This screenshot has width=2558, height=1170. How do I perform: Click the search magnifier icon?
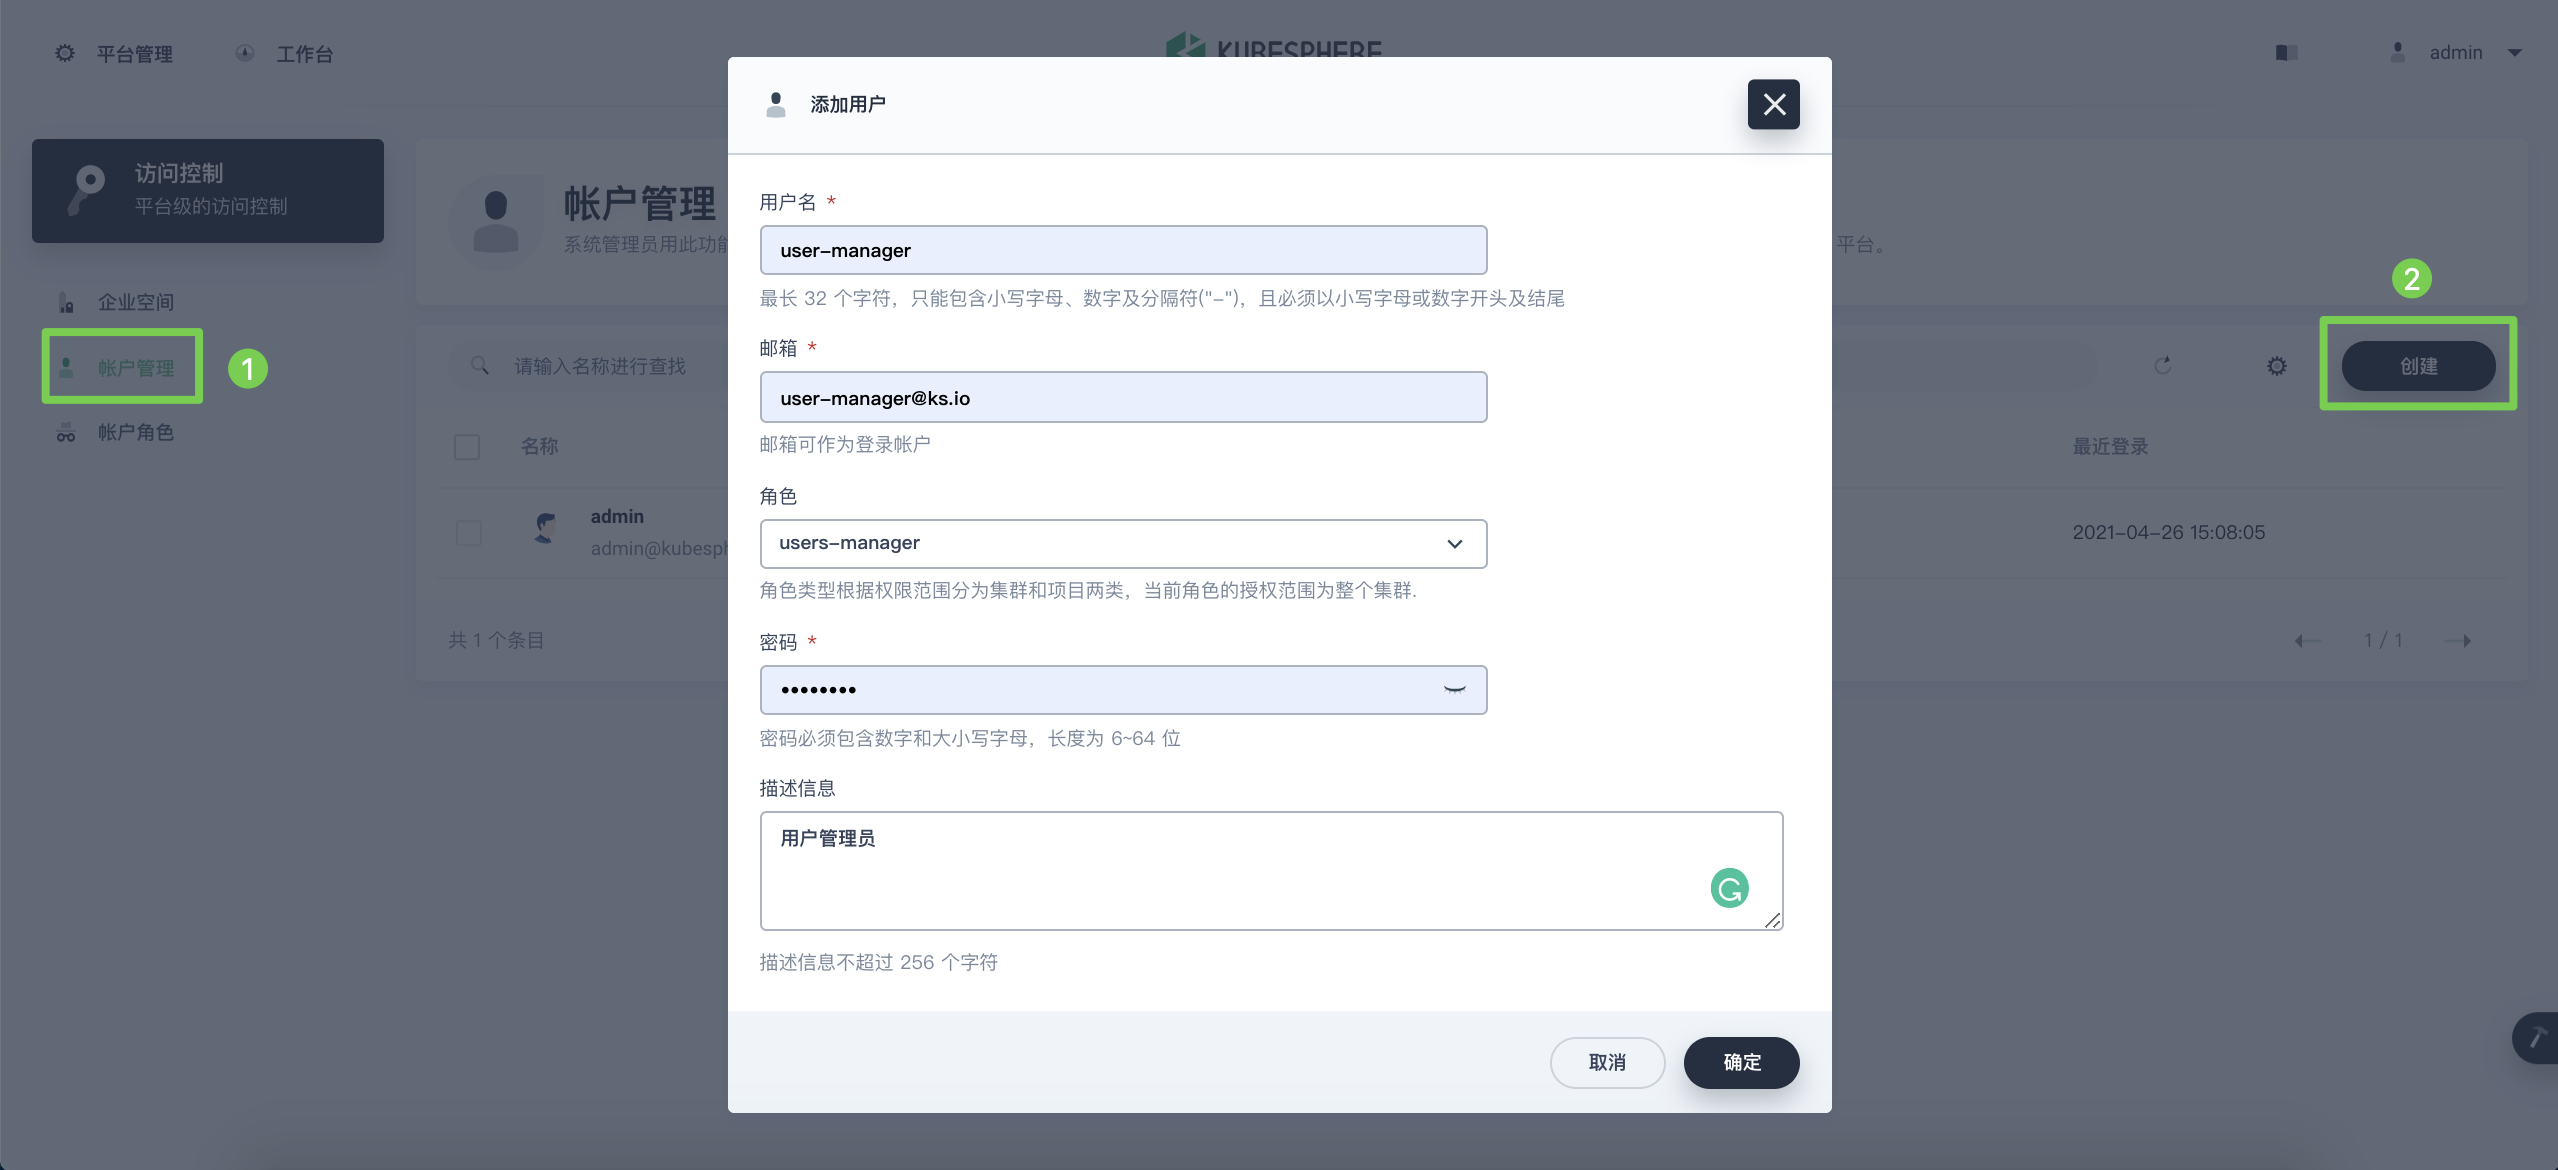(480, 366)
